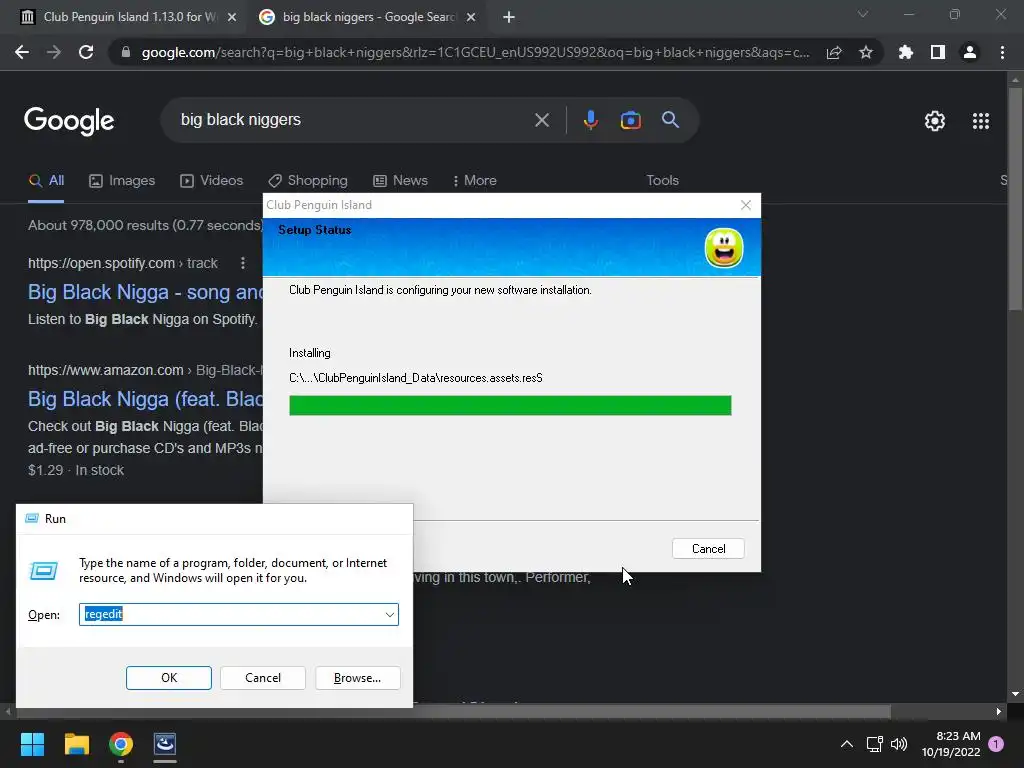Open Google quick settings gear
This screenshot has width=1024, height=768.
(x=935, y=121)
